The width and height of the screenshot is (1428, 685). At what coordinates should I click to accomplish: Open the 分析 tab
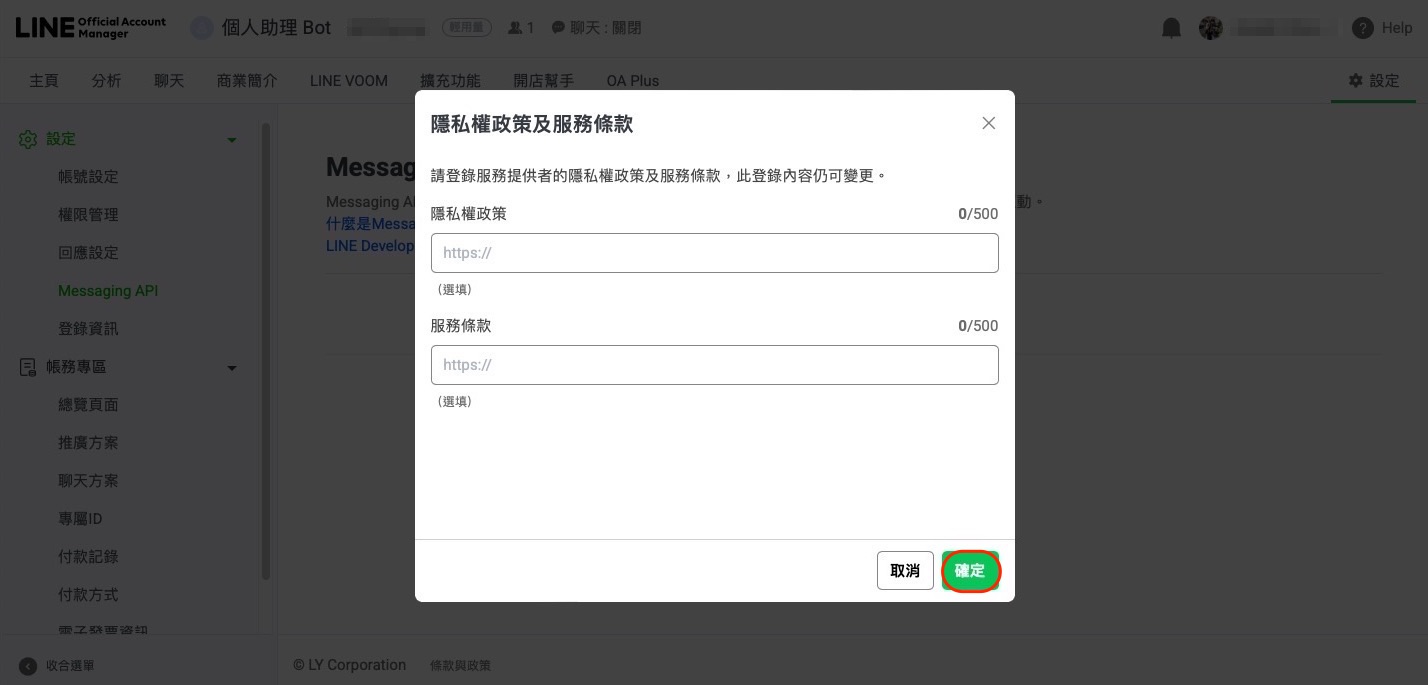(106, 81)
